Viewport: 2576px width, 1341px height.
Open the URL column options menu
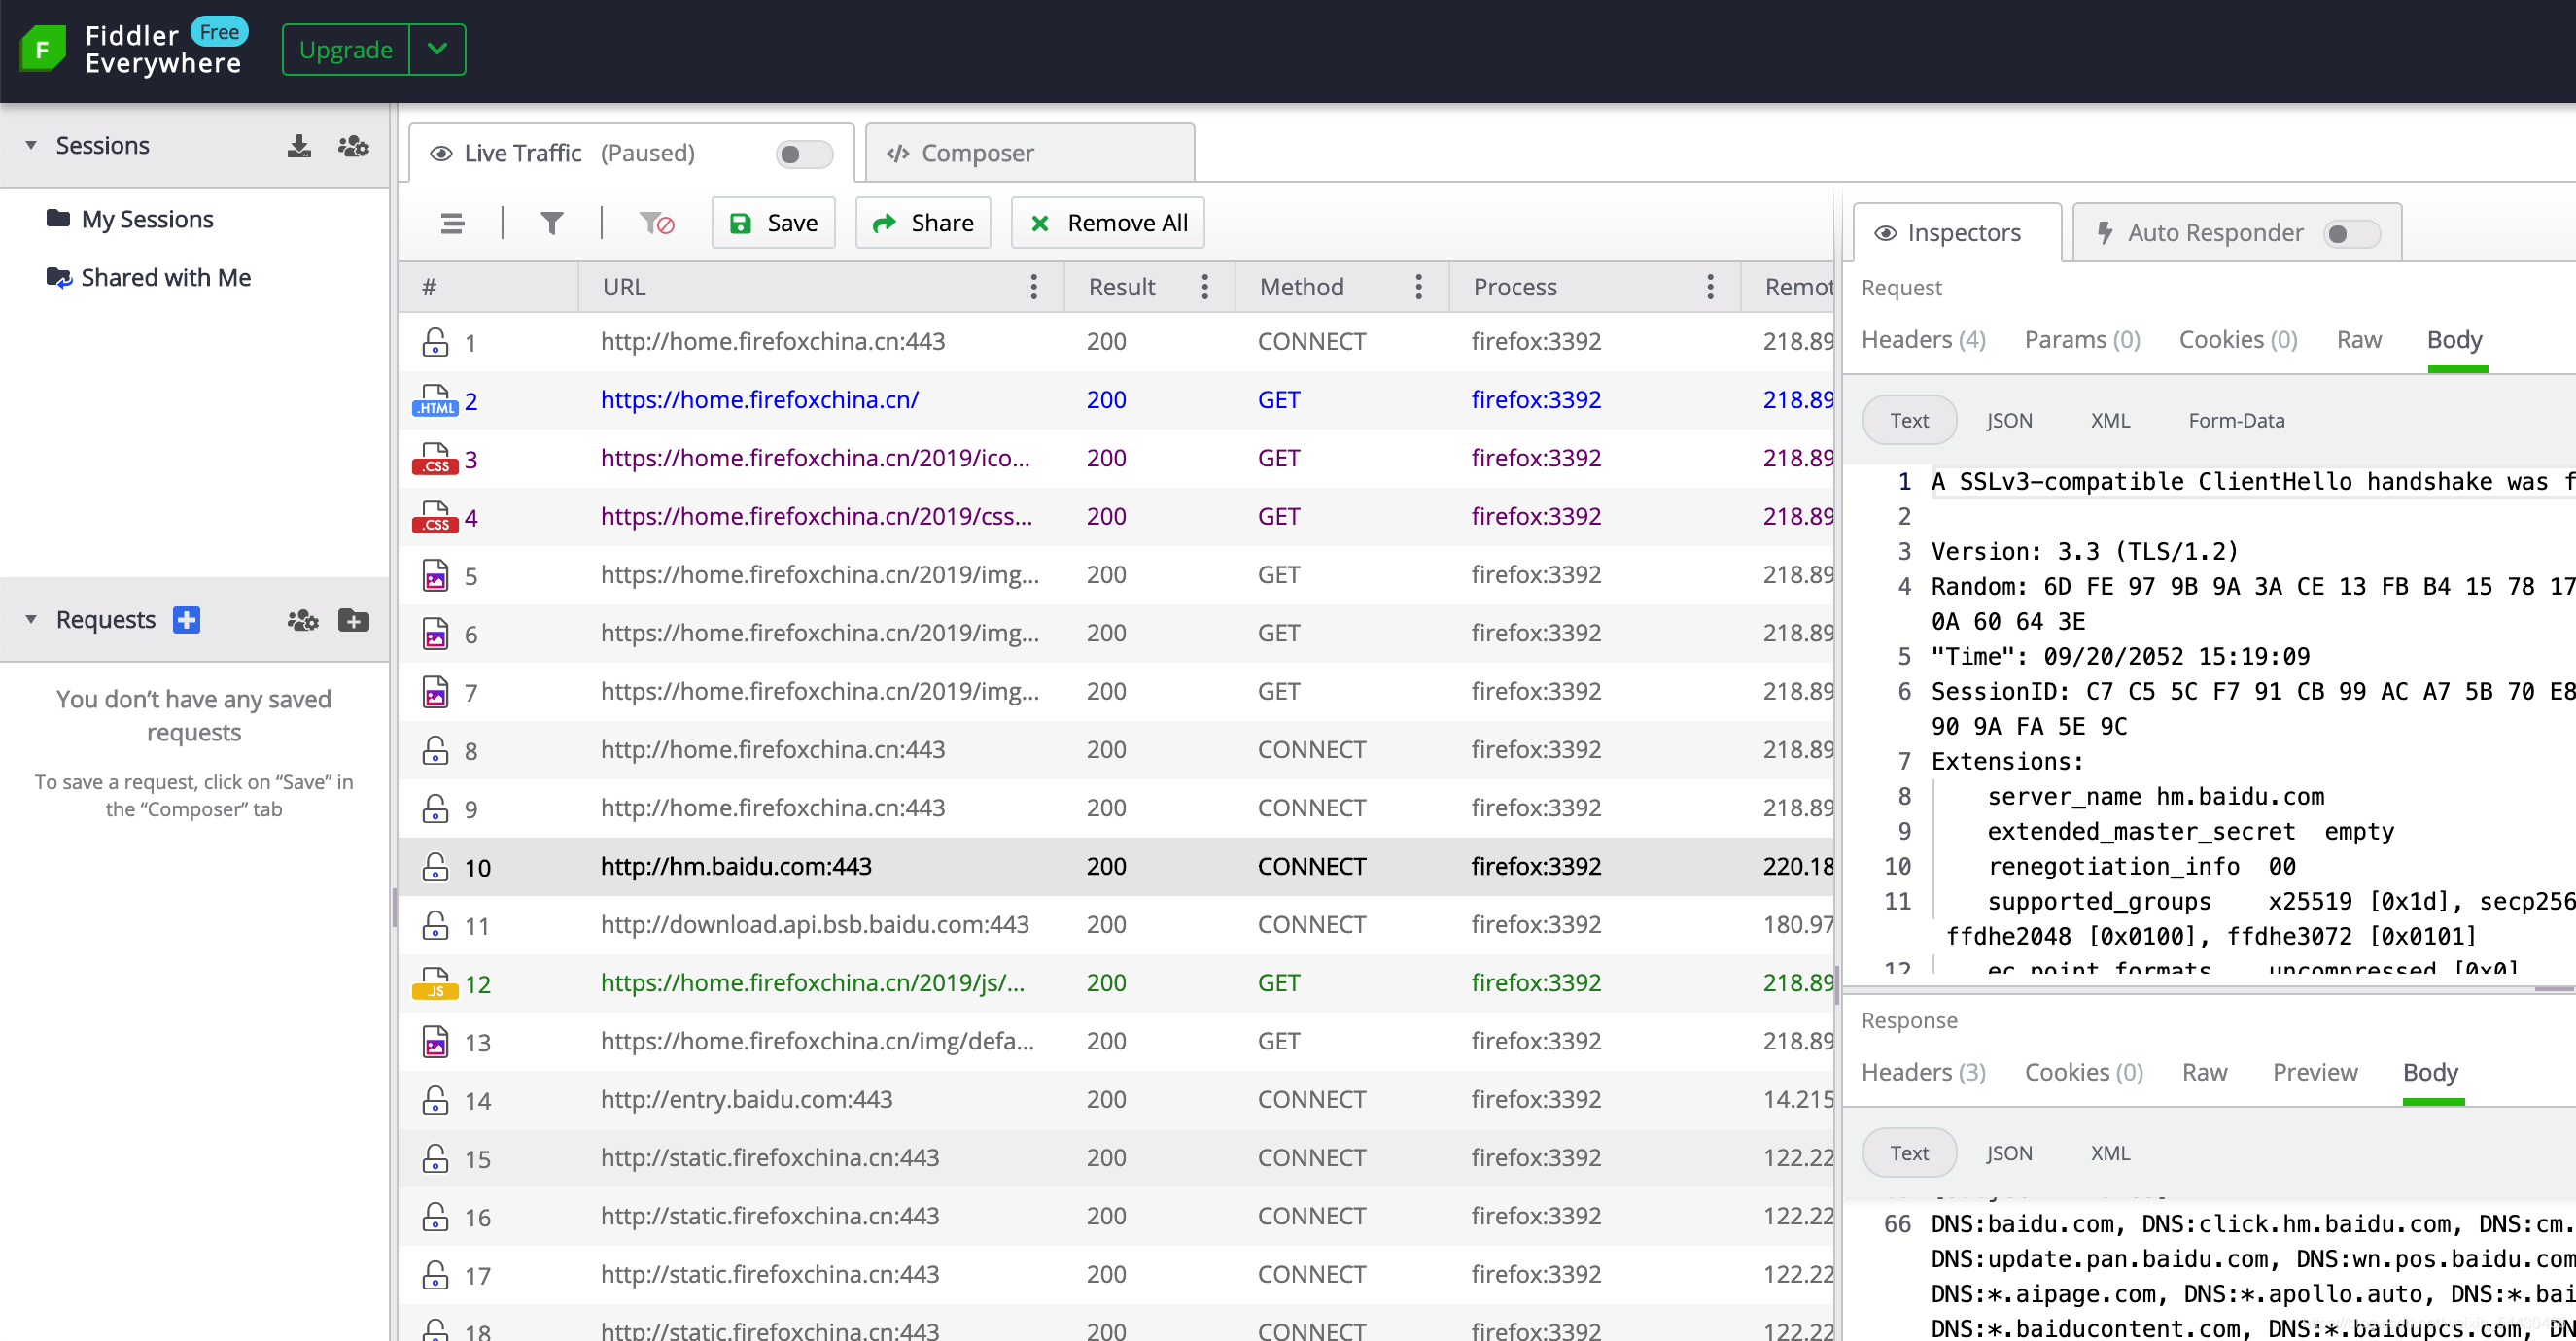(1033, 288)
